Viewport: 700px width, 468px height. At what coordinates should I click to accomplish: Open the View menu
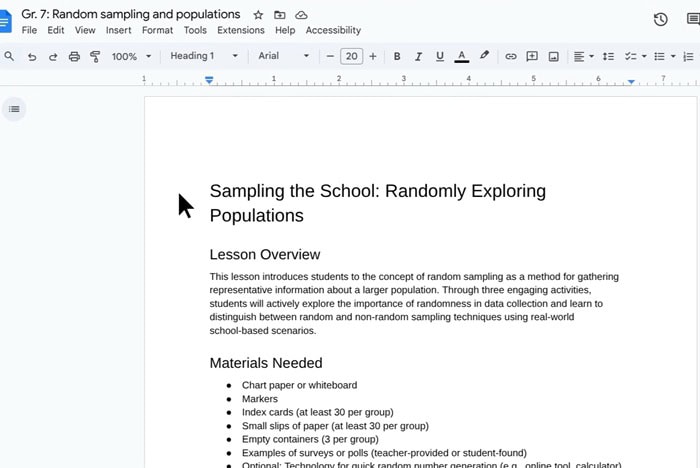(x=85, y=30)
